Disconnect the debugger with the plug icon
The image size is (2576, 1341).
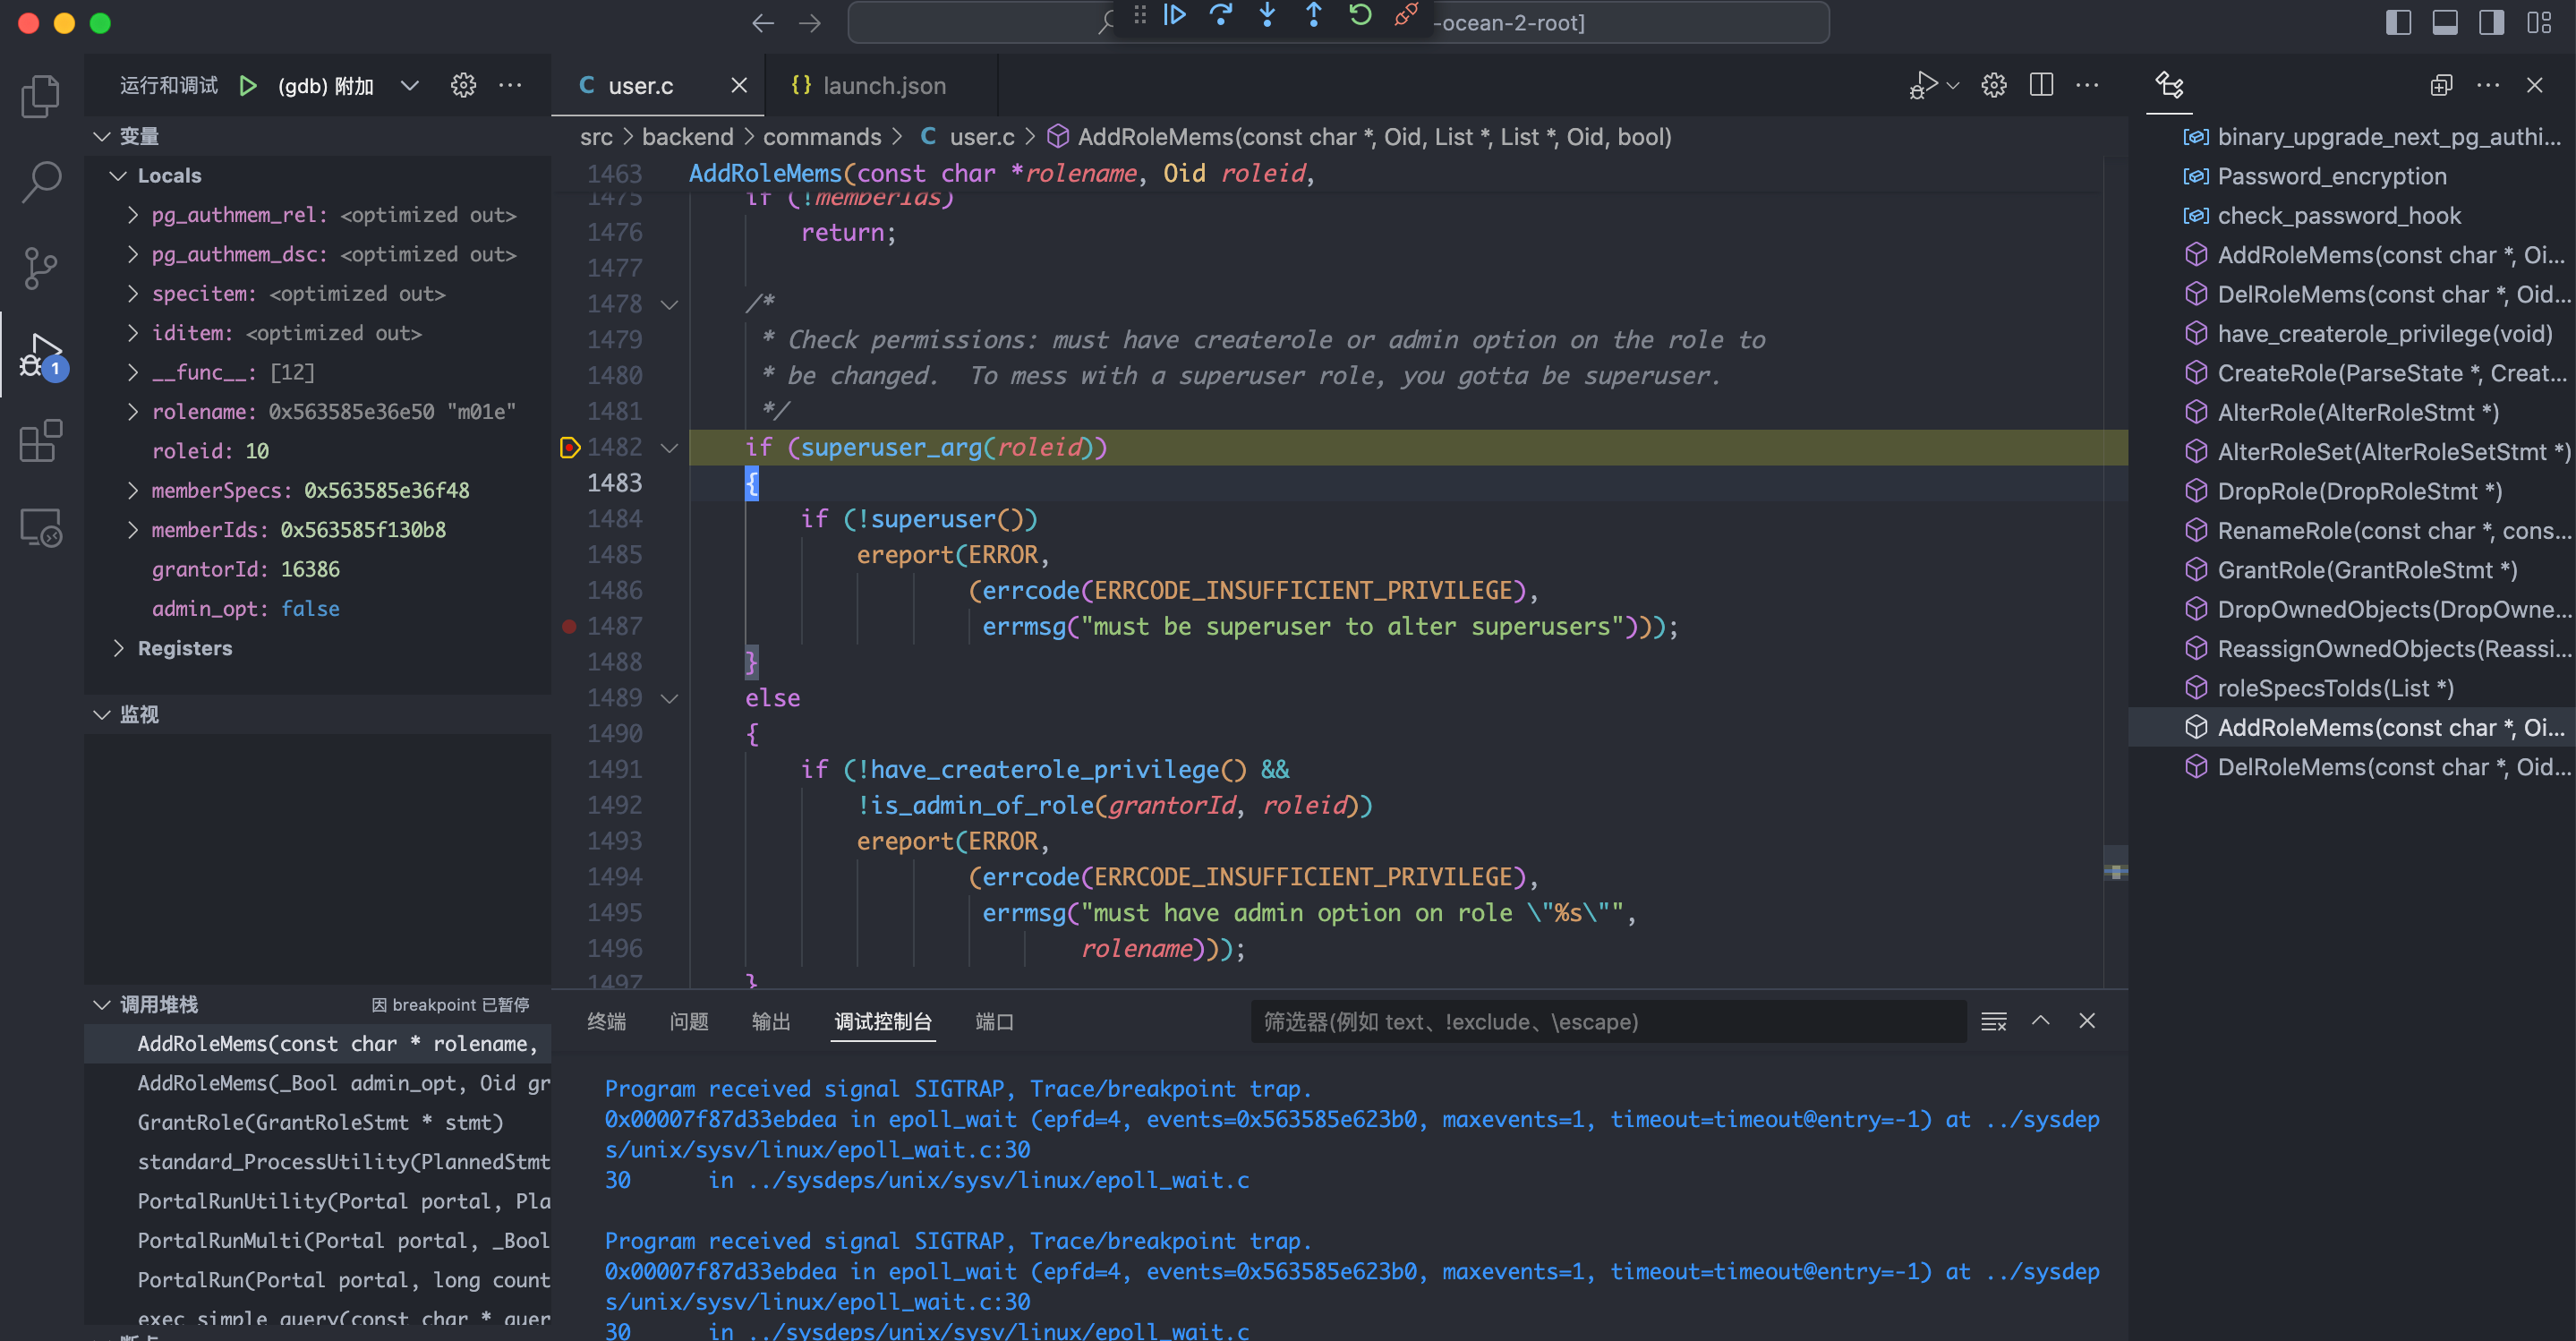(1406, 15)
